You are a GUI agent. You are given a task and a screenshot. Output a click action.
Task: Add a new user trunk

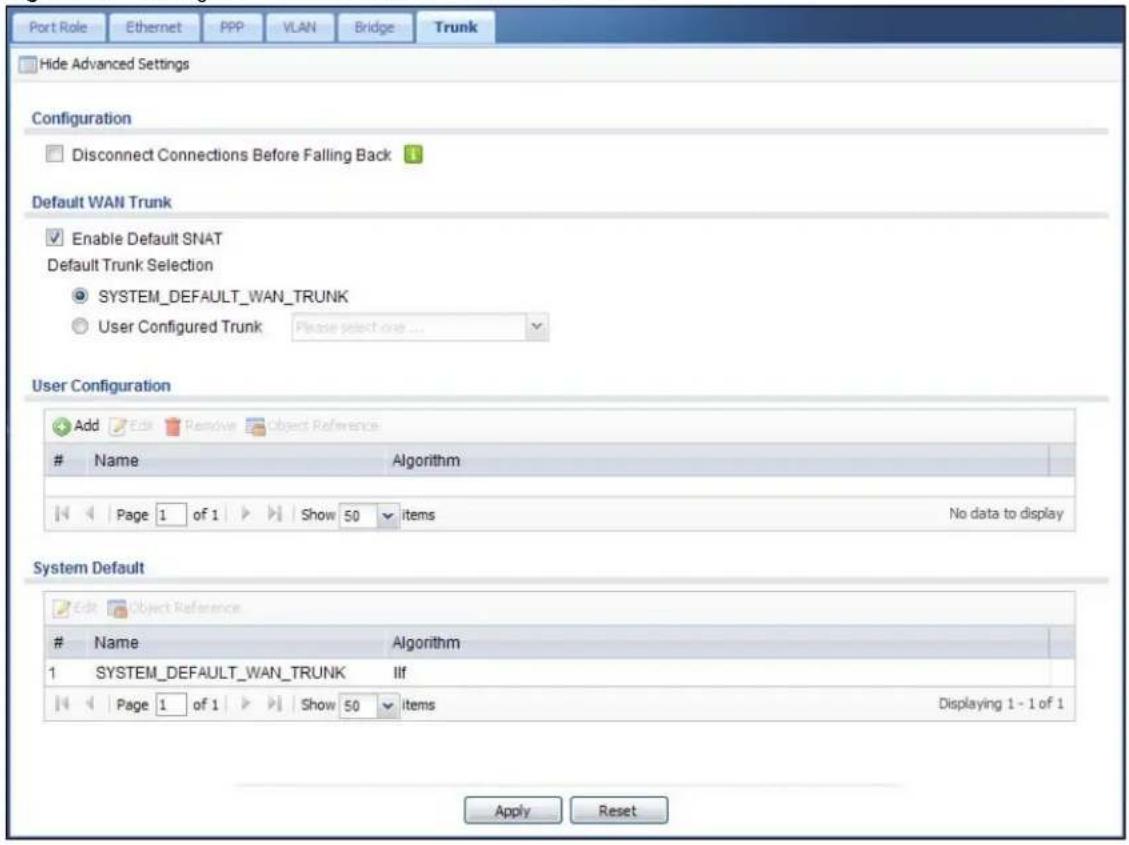[x=76, y=425]
